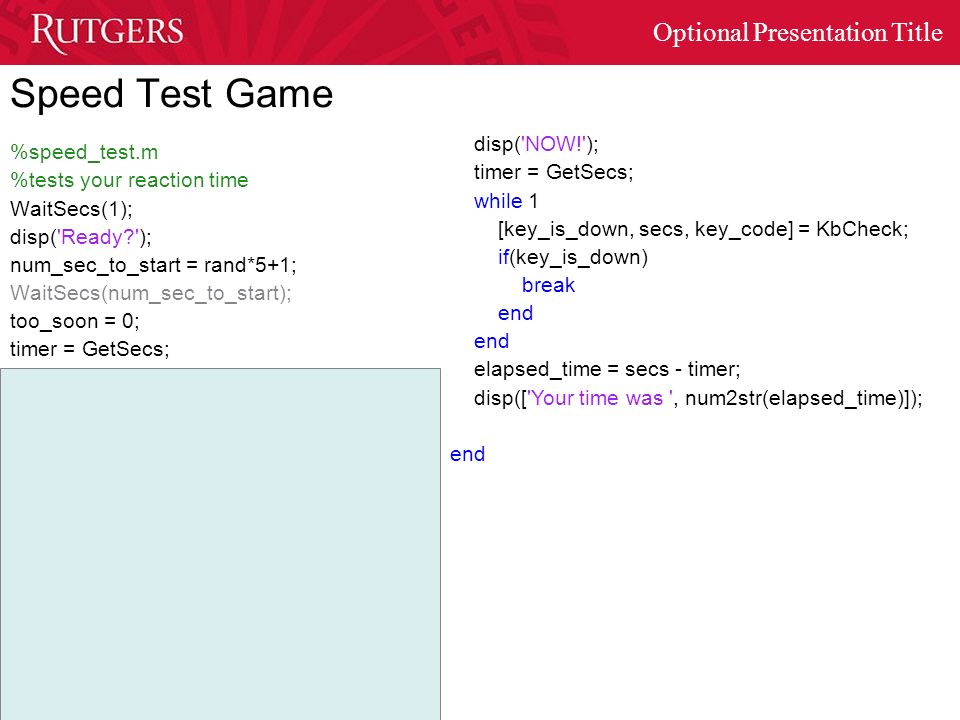Image resolution: width=960 pixels, height=720 pixels.
Task: Select the 'while 1' statement
Action: coord(506,201)
